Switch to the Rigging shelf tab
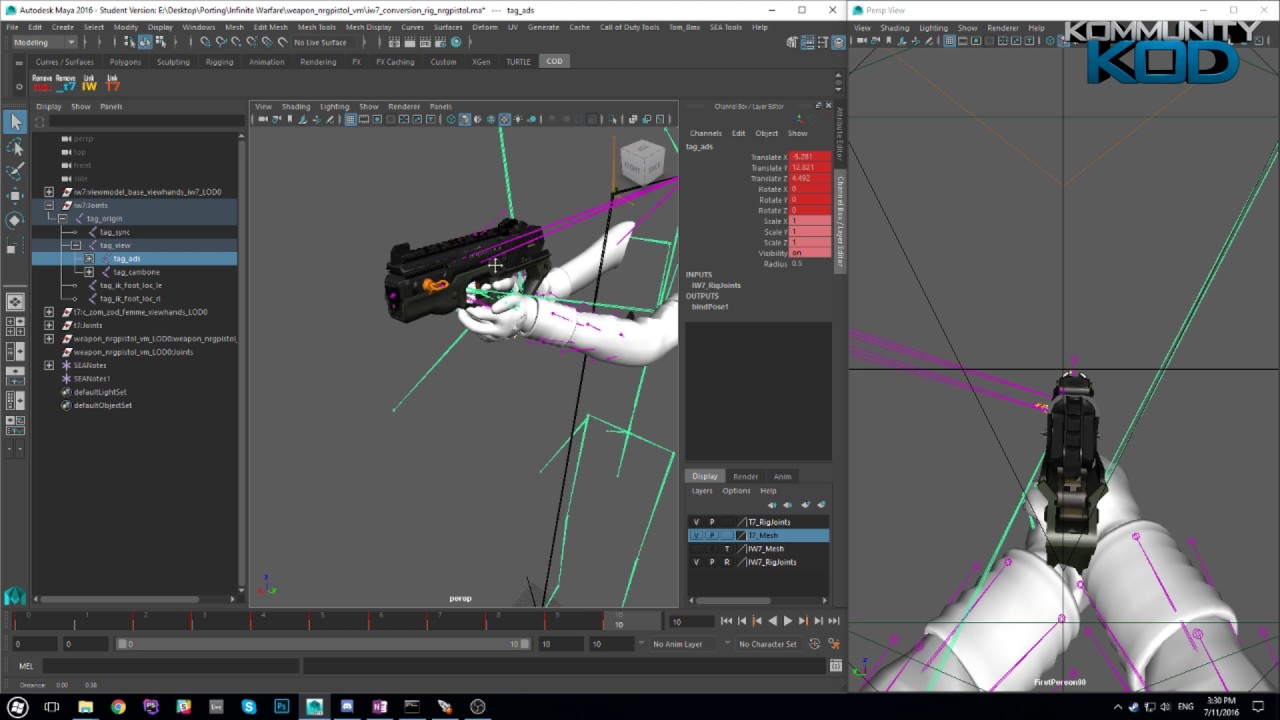Screen dimensions: 1280x720 coord(219,62)
